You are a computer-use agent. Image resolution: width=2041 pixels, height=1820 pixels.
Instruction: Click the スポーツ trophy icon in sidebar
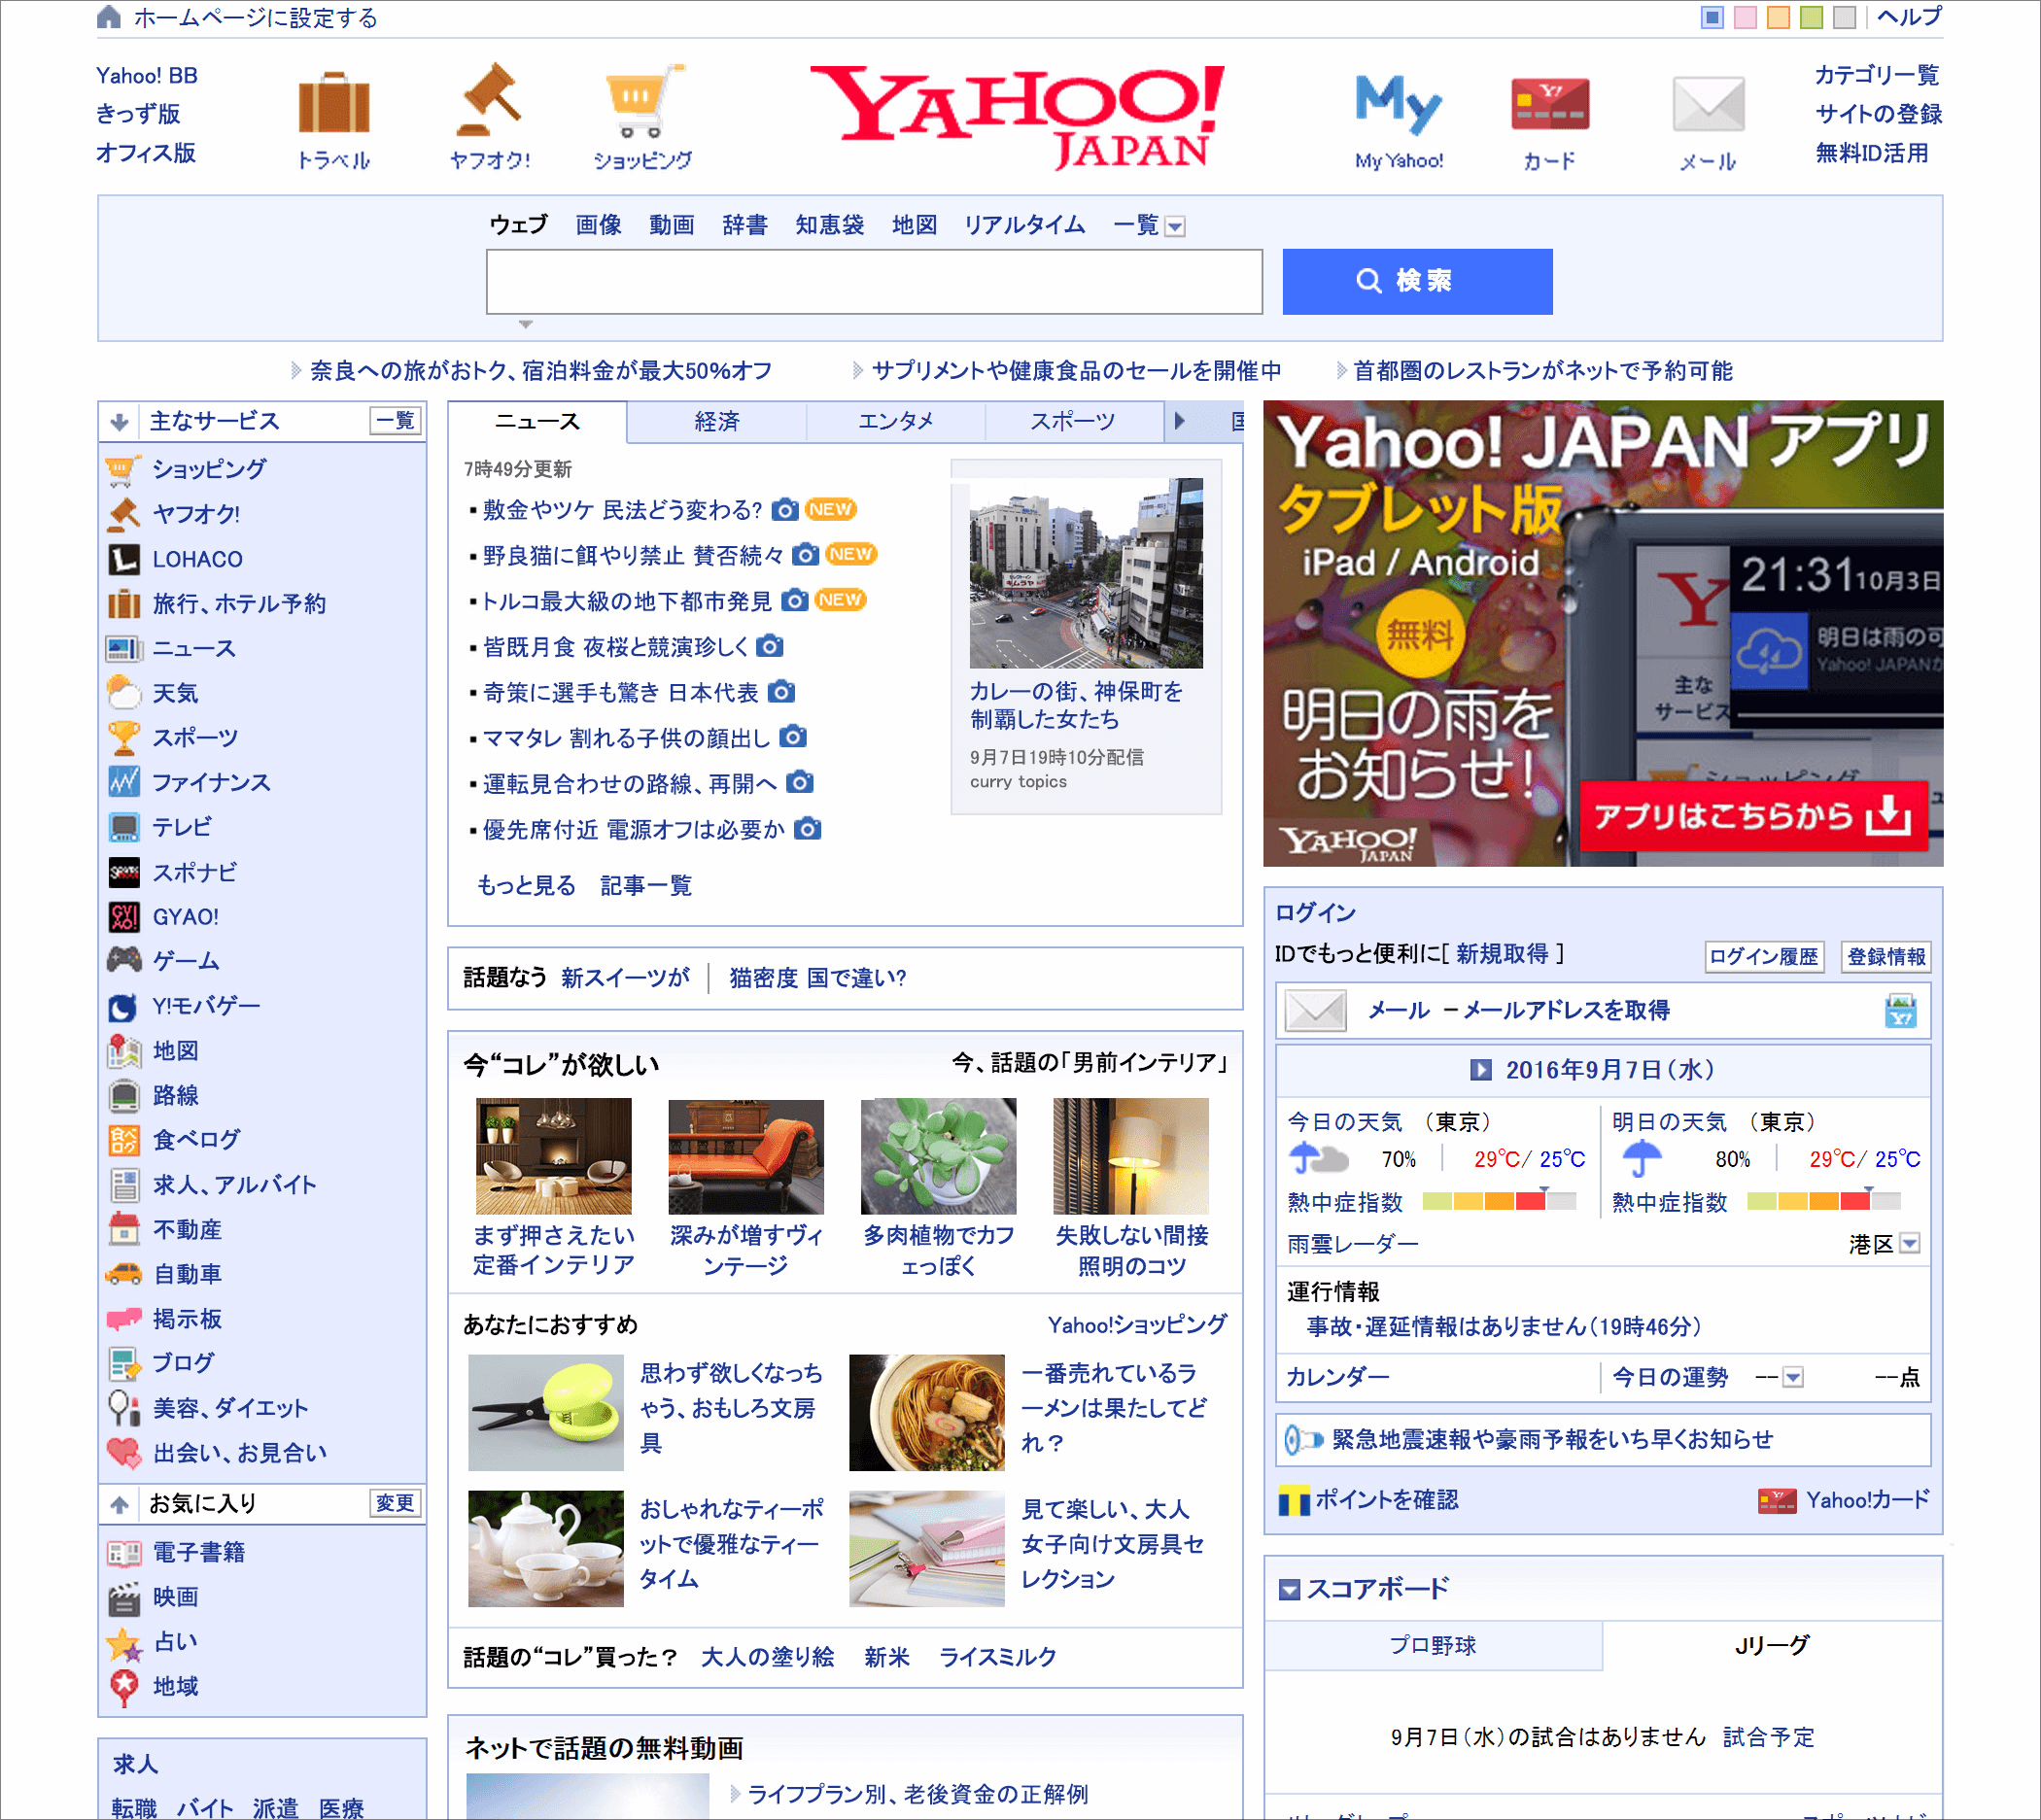pyautogui.click(x=123, y=738)
